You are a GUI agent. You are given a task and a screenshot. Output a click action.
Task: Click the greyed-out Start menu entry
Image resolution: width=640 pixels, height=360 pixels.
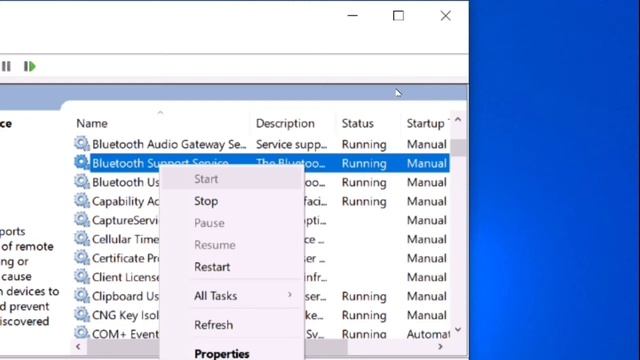(232, 179)
